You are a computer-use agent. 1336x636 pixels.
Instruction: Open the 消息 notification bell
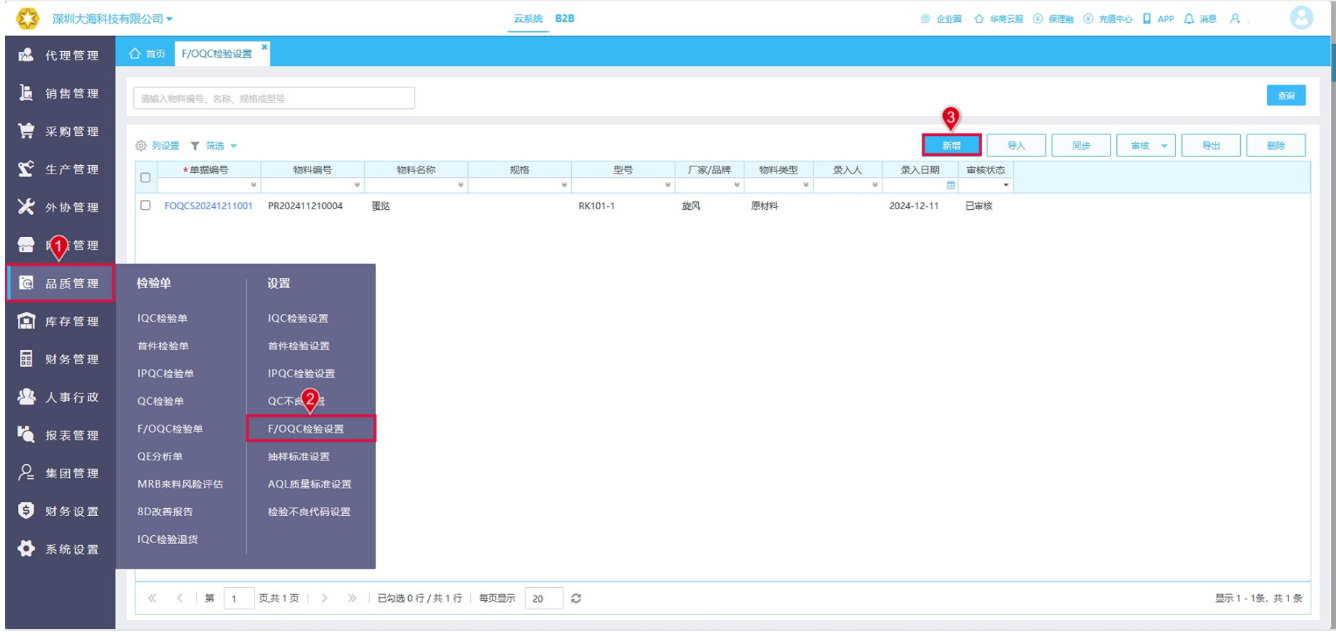point(1200,19)
